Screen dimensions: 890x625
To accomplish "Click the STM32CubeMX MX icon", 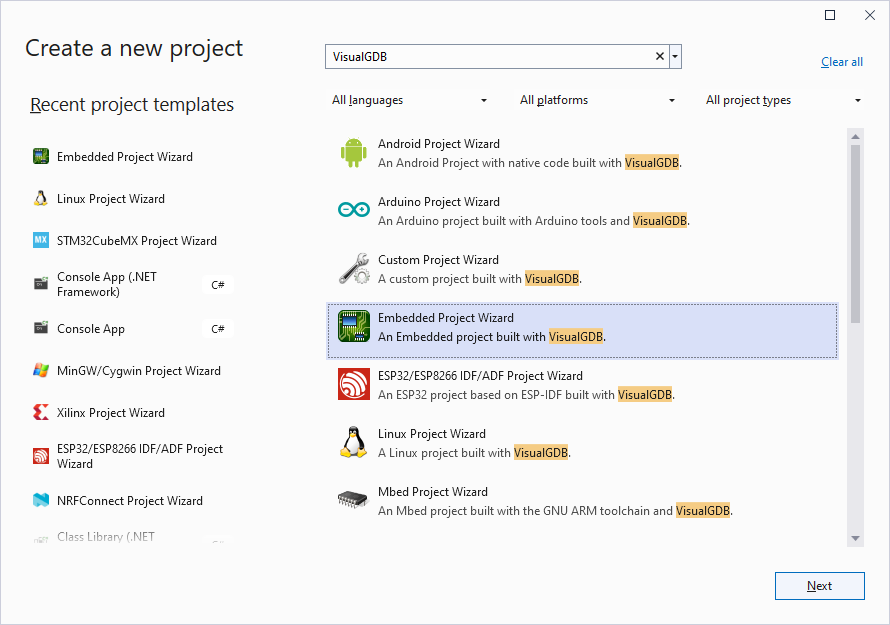I will tap(41, 240).
